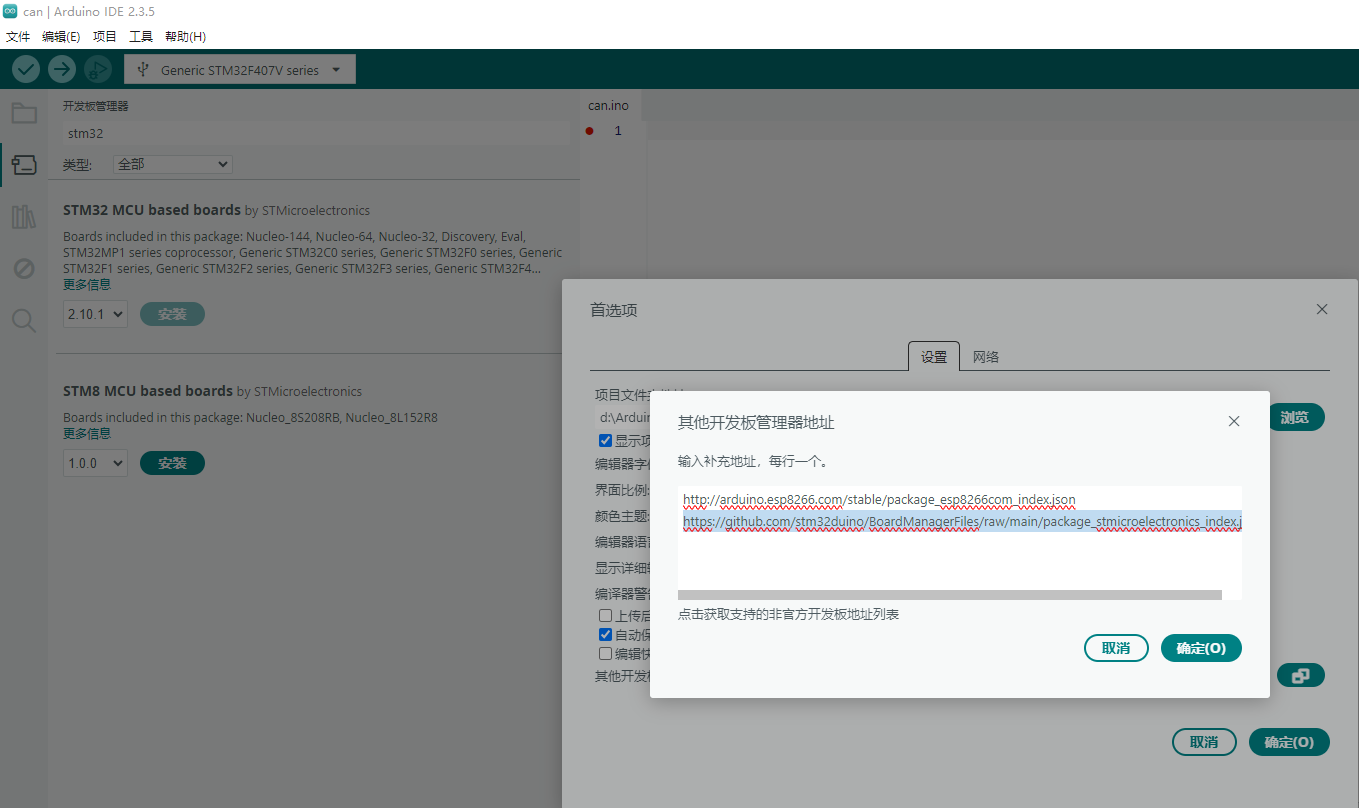Open more info link for STM32 boards
Viewport: 1359px width, 808px height.
[x=87, y=284]
